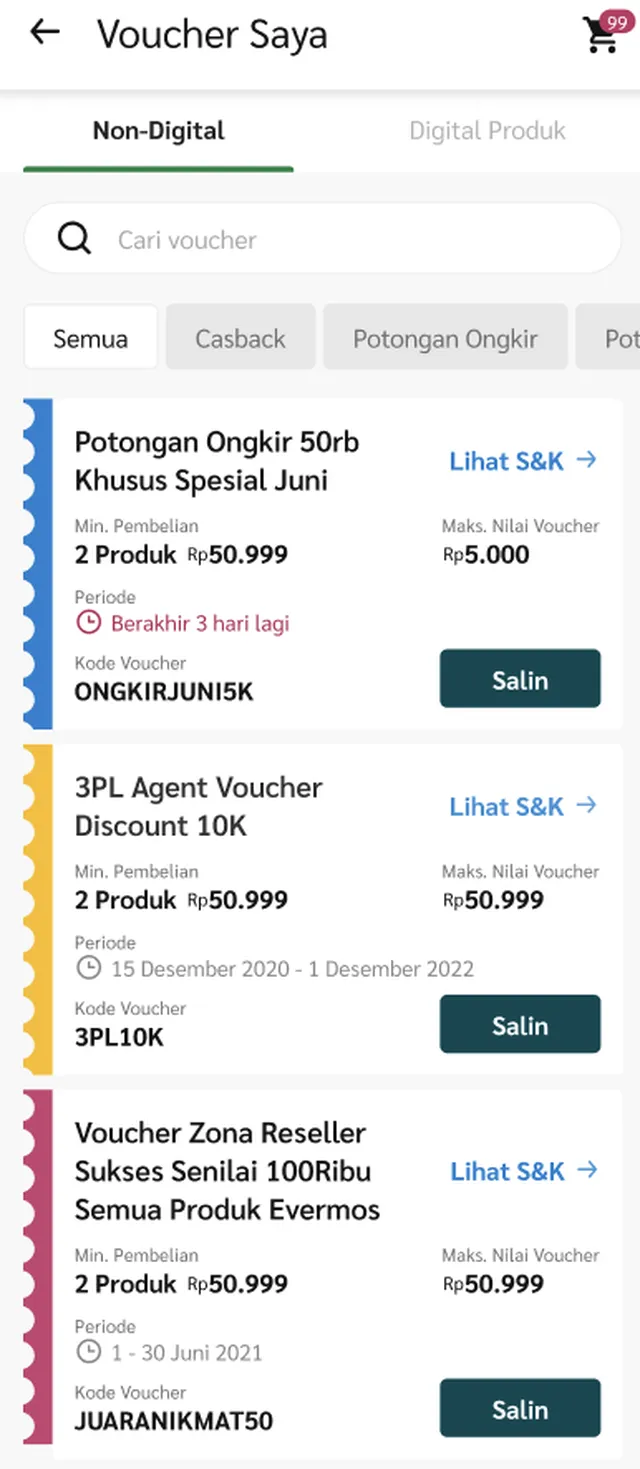Tap the search magnifier icon
Image resolution: width=640 pixels, height=1469 pixels.
(74, 239)
